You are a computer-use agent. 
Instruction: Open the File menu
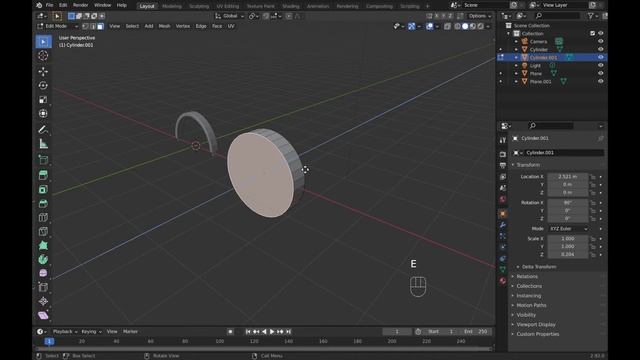click(x=49, y=5)
